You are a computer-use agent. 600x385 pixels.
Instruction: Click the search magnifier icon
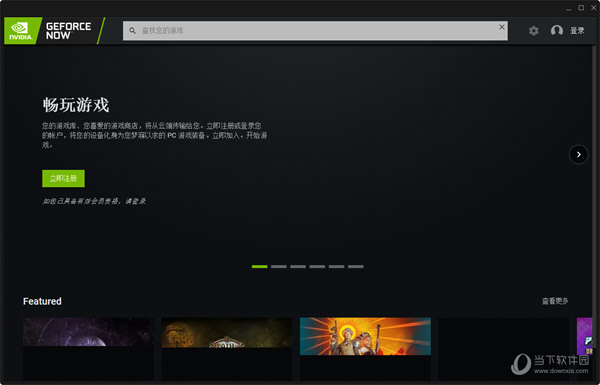(x=132, y=30)
